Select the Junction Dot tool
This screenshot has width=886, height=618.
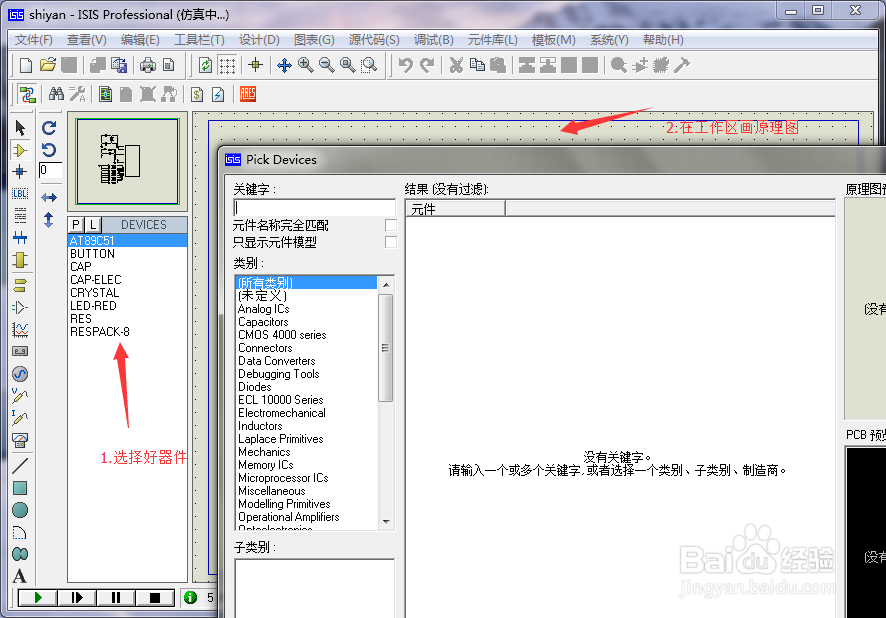coord(20,172)
